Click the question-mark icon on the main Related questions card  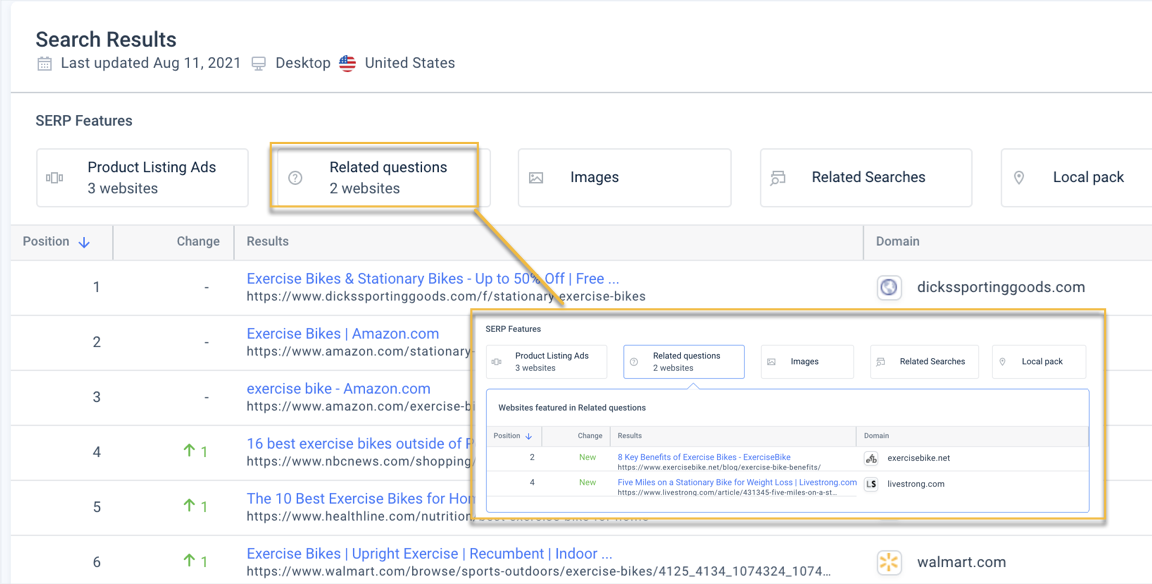[295, 178]
